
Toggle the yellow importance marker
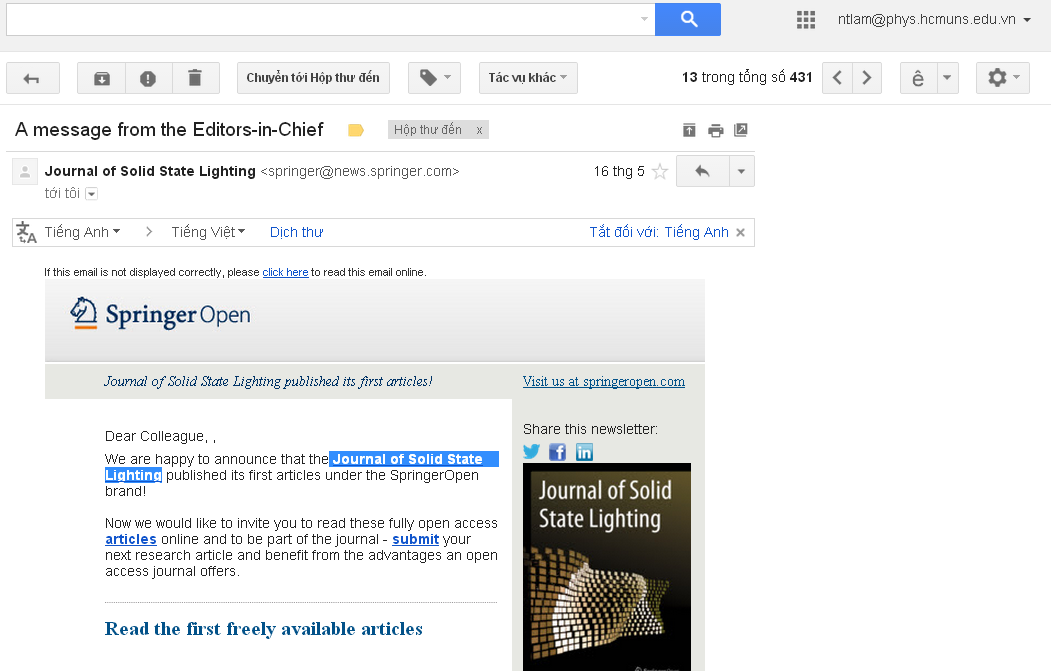[x=356, y=130]
